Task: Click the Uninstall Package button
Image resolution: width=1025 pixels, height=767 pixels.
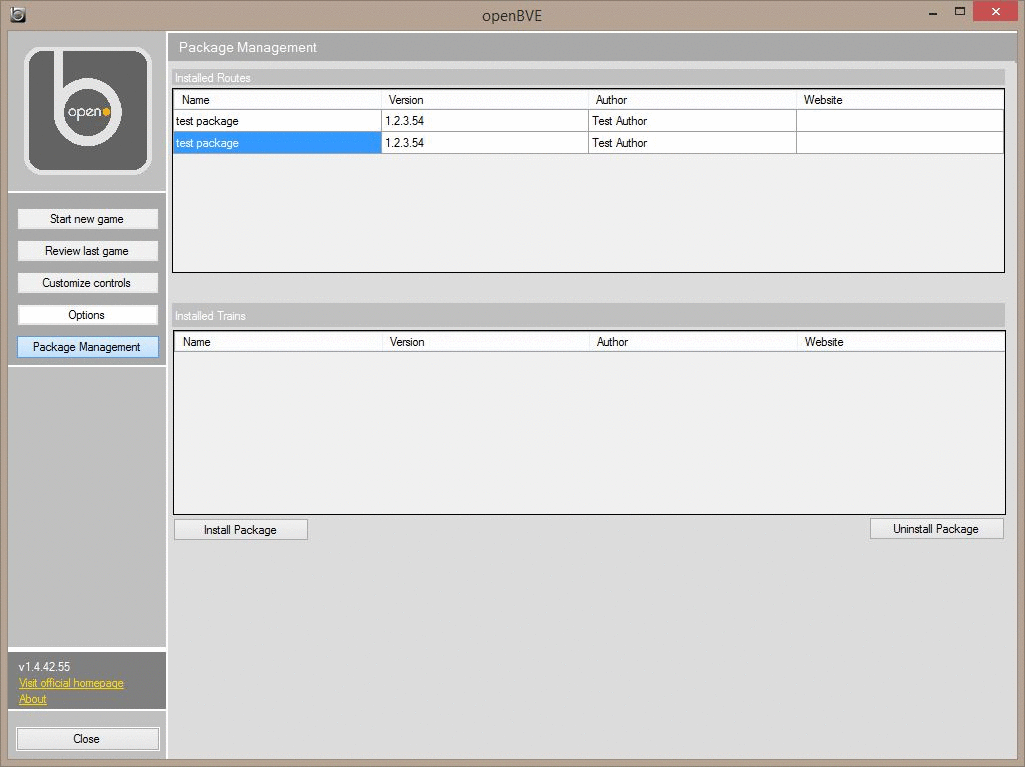Action: click(x=936, y=529)
